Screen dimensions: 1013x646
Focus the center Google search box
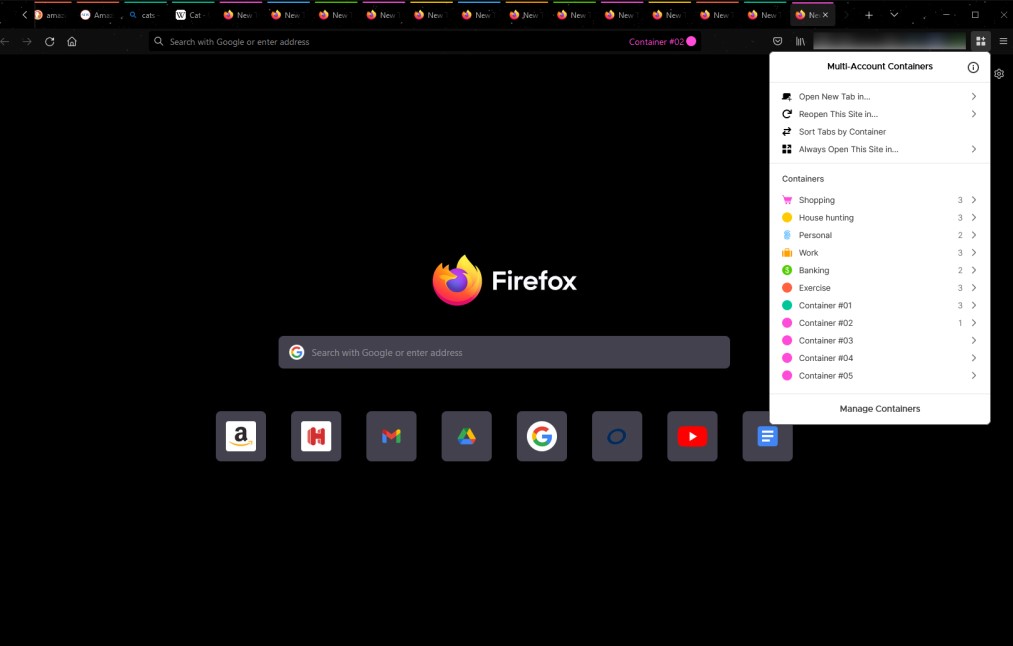pyautogui.click(x=504, y=352)
